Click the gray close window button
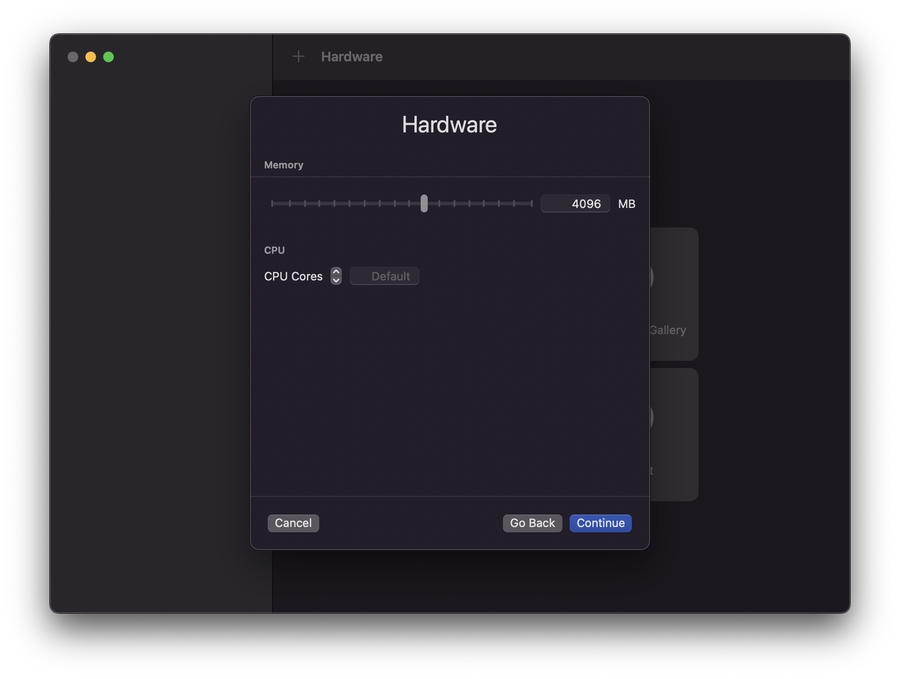 pyautogui.click(x=73, y=57)
